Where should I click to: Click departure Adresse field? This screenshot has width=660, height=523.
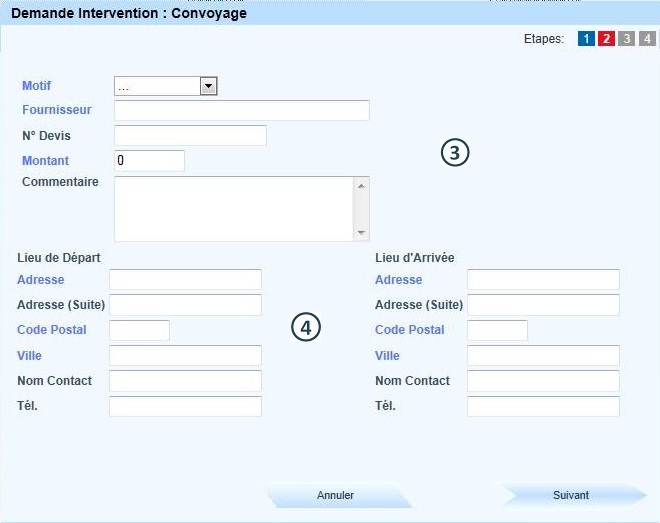[185, 280]
